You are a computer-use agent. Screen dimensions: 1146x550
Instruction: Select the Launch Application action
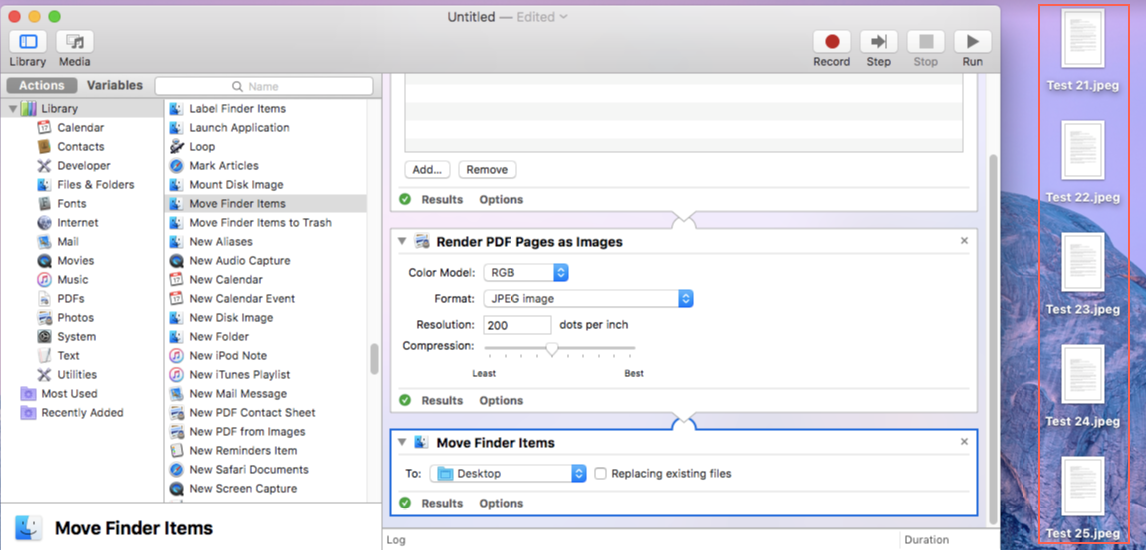click(239, 128)
